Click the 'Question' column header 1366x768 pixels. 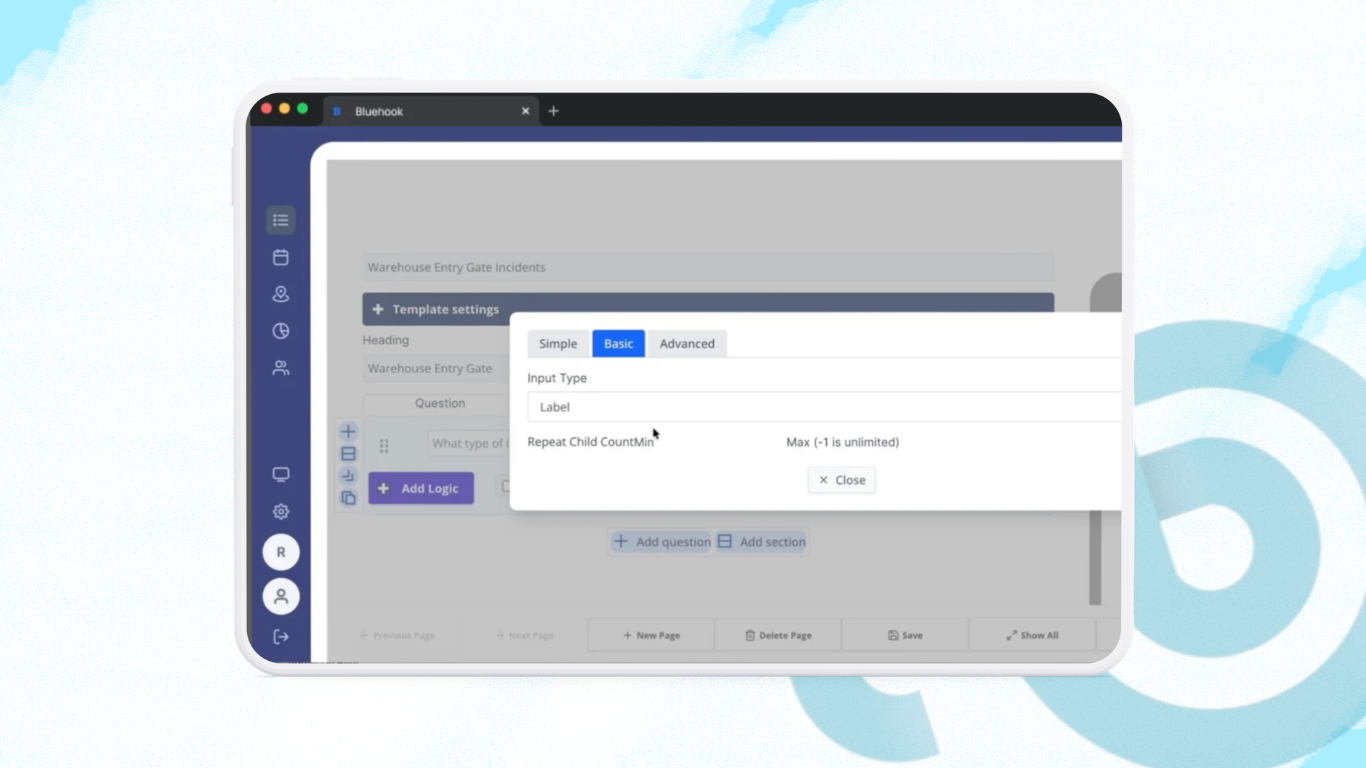[440, 403]
